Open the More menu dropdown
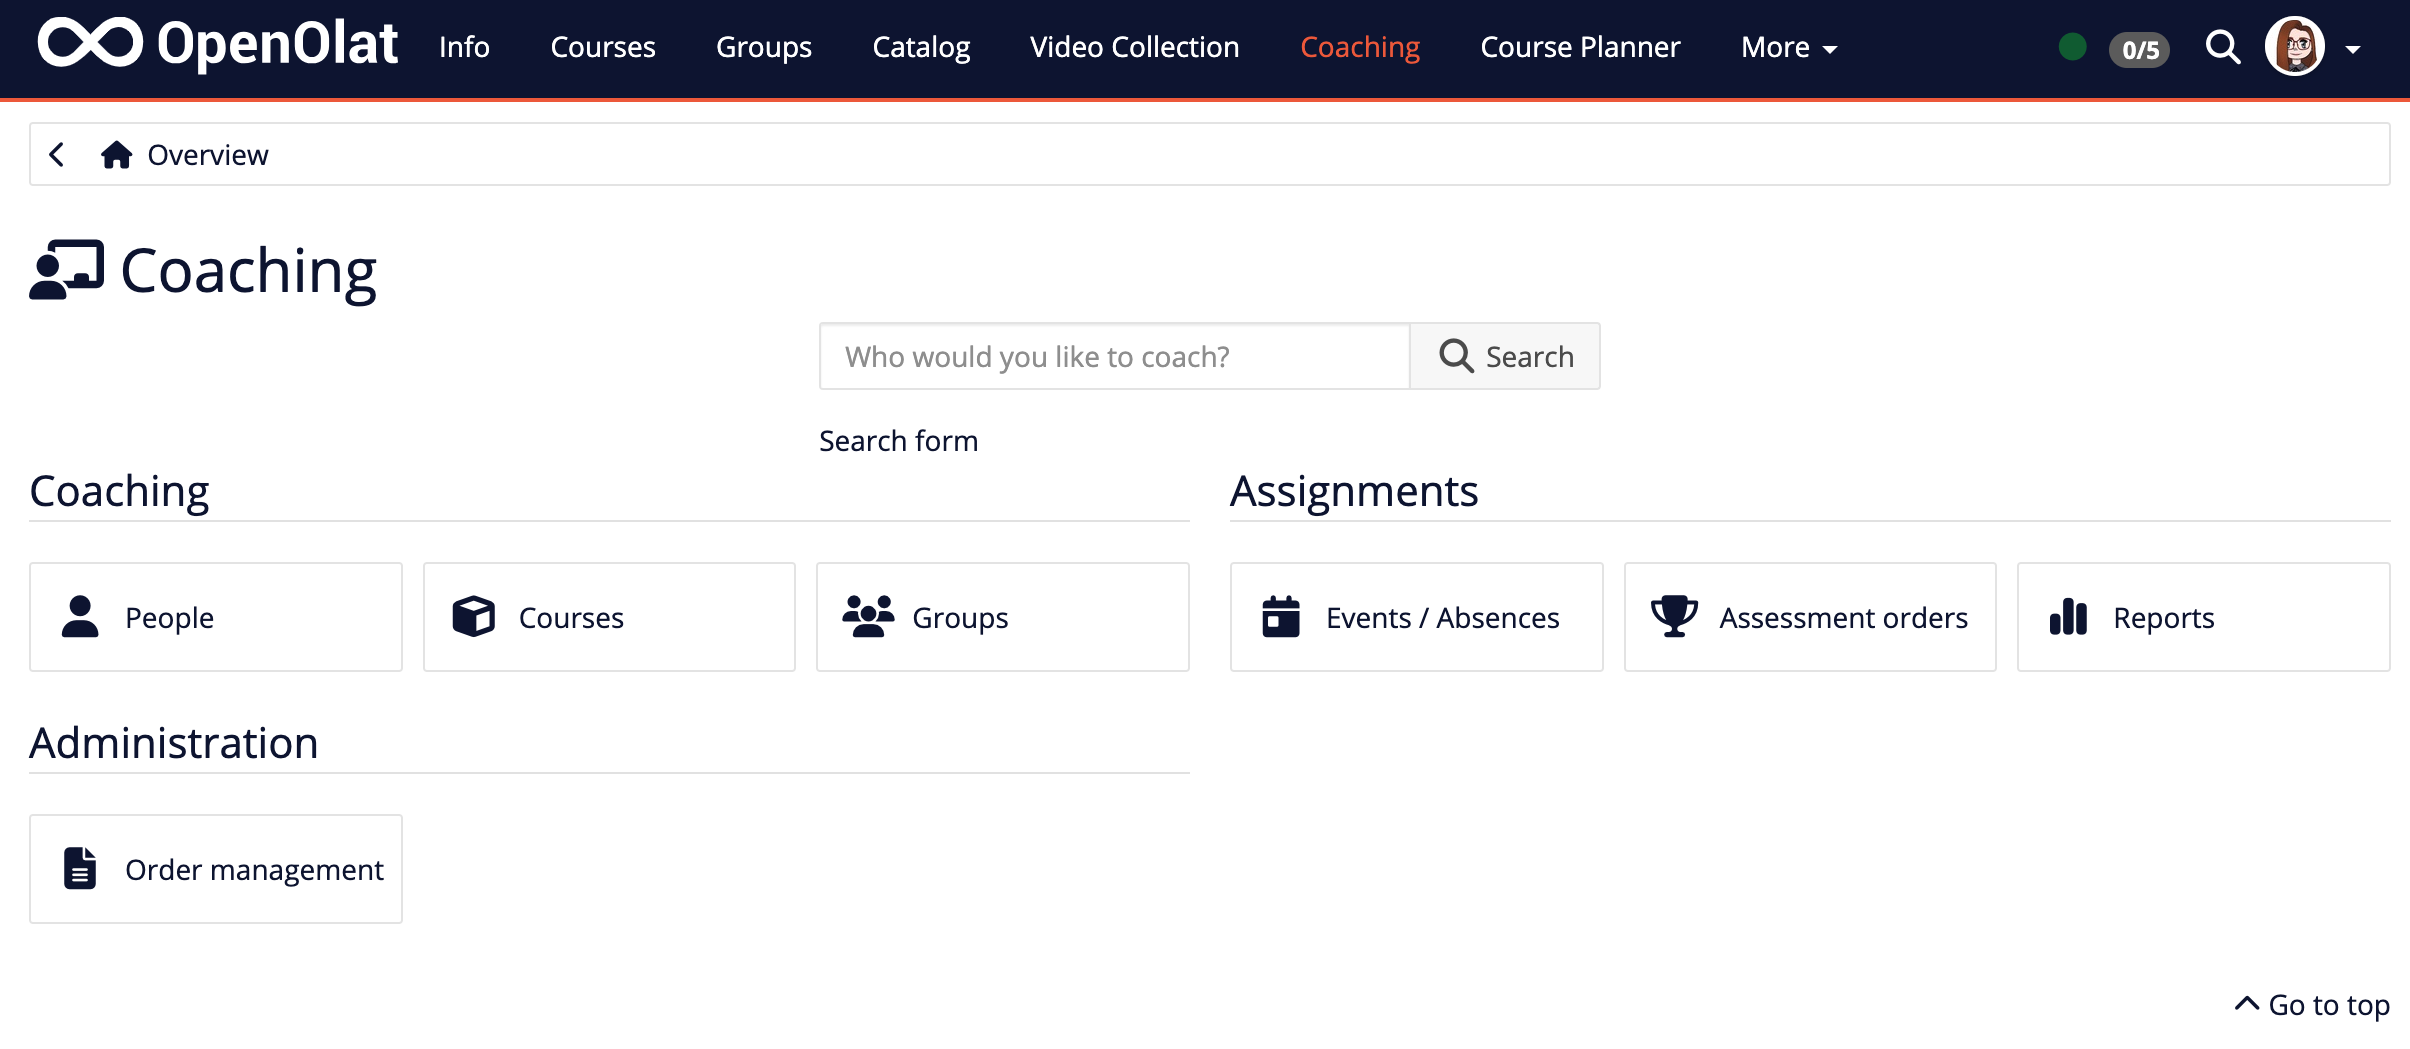This screenshot has height=1049, width=2410. 1787,47
